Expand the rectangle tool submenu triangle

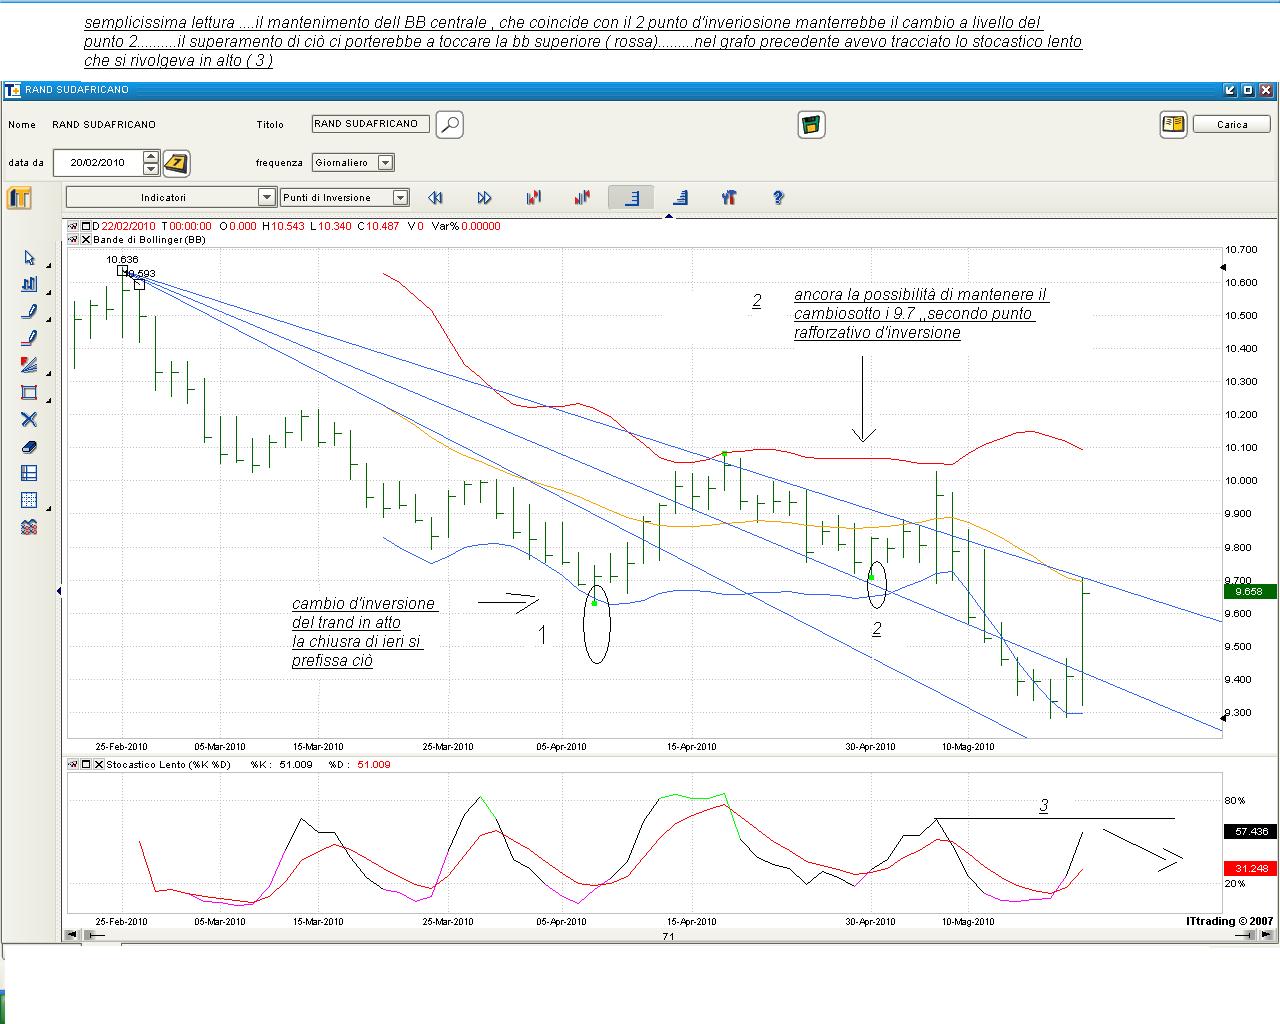point(47,400)
